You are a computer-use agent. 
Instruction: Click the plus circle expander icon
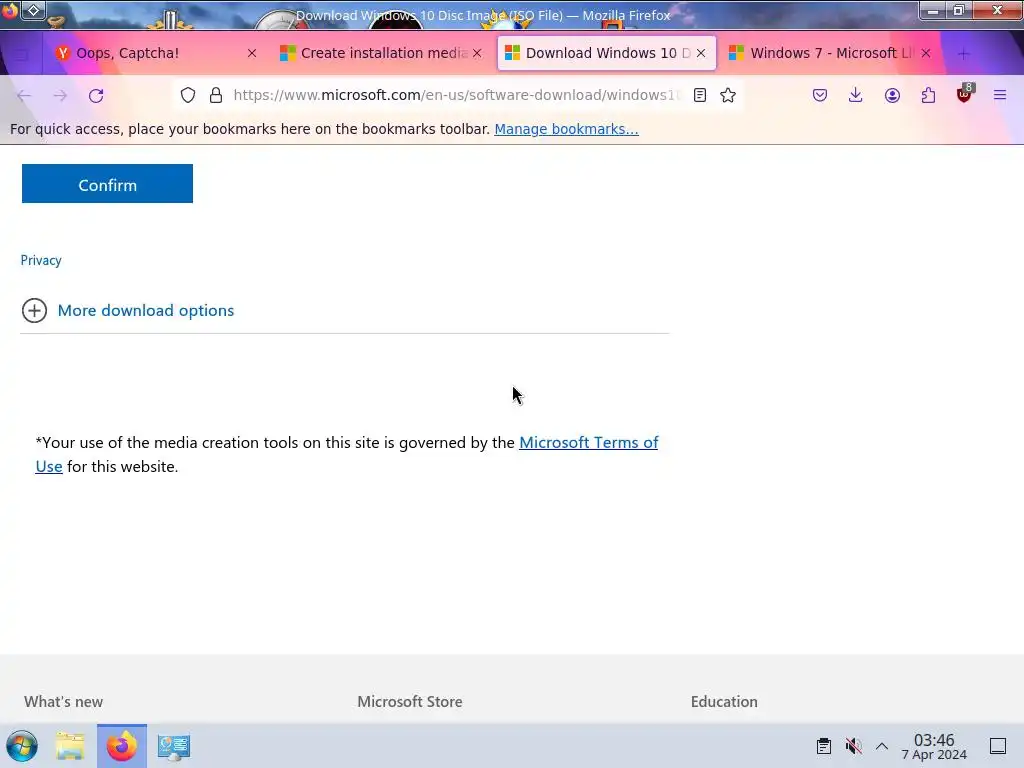pos(34,310)
